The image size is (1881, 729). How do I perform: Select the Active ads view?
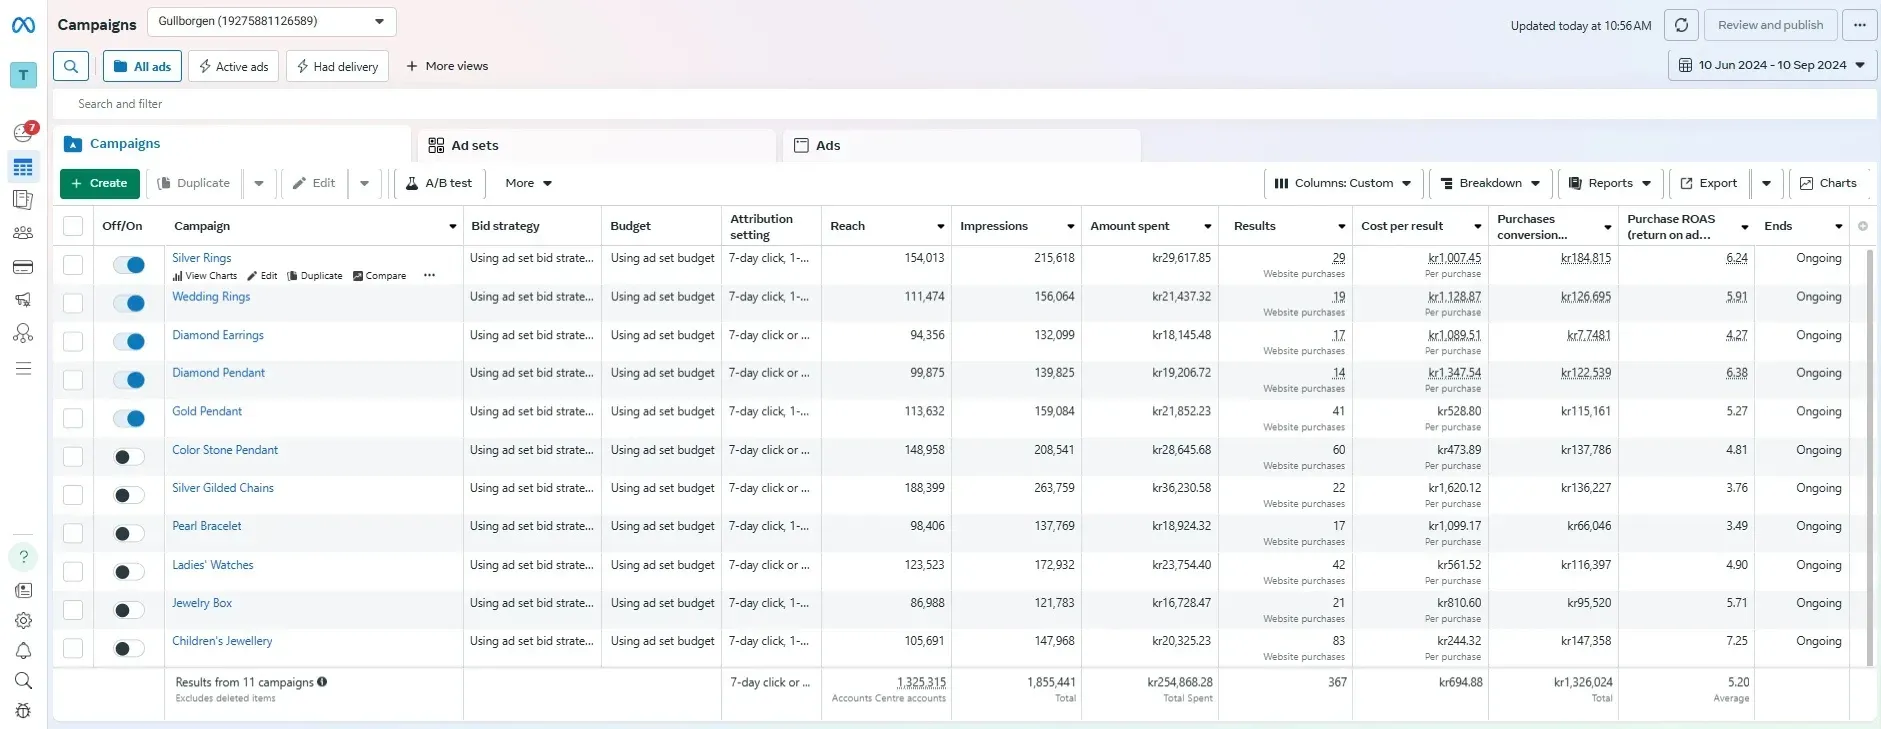pyautogui.click(x=234, y=66)
